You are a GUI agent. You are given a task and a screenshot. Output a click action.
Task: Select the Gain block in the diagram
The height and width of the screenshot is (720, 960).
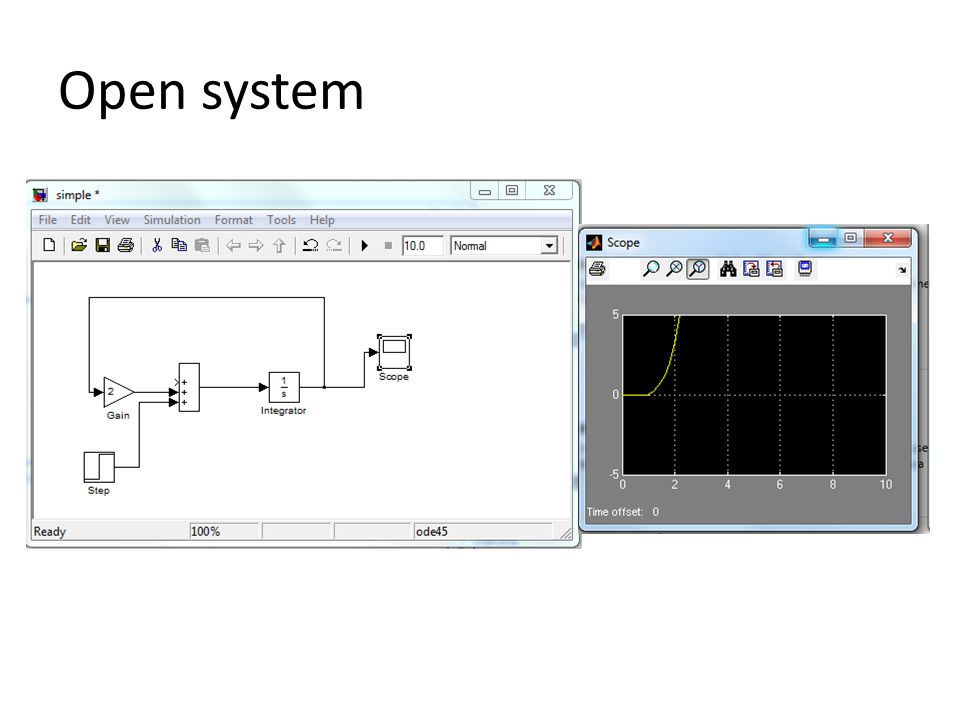point(116,392)
